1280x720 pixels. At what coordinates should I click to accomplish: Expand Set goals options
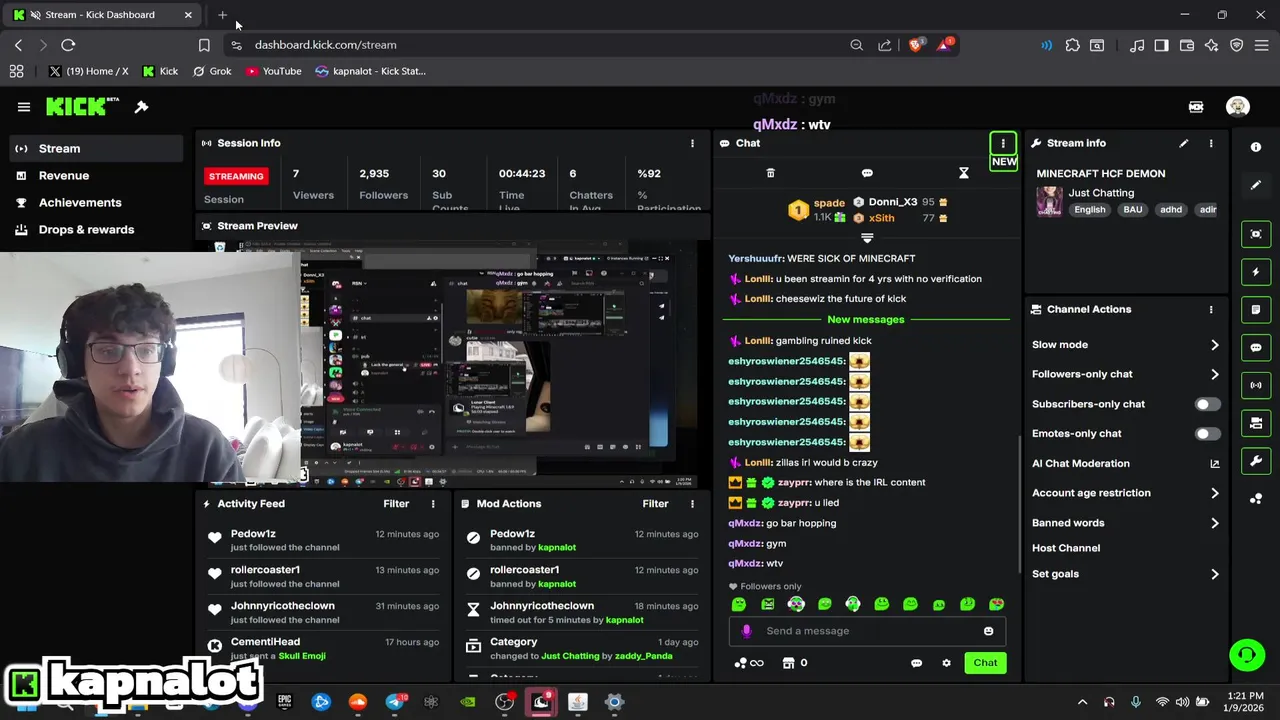click(x=1215, y=574)
